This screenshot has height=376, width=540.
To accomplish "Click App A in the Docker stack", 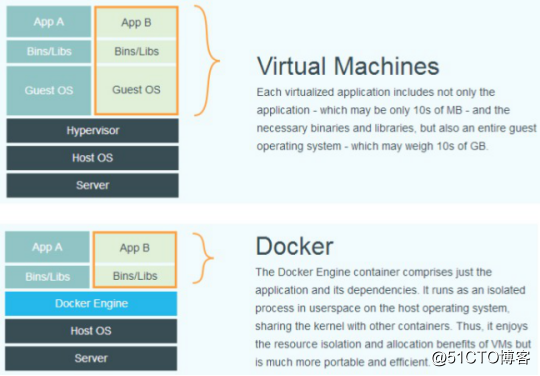I will (47, 247).
